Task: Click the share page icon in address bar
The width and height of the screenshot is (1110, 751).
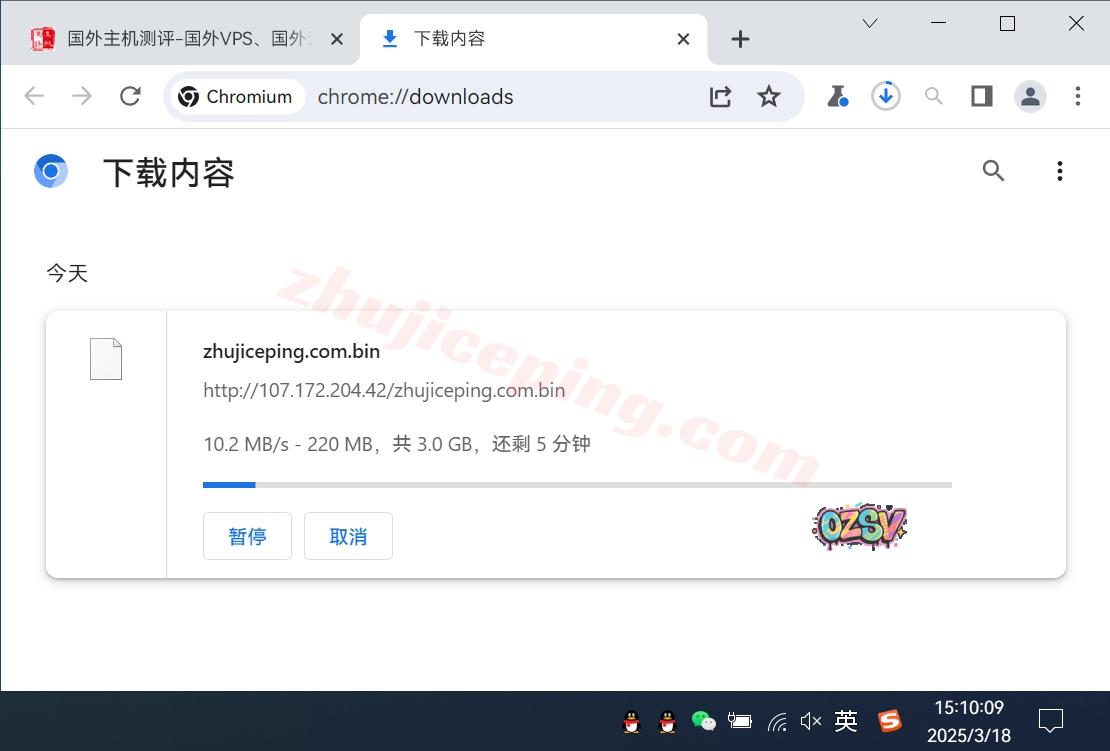Action: pyautogui.click(x=720, y=96)
